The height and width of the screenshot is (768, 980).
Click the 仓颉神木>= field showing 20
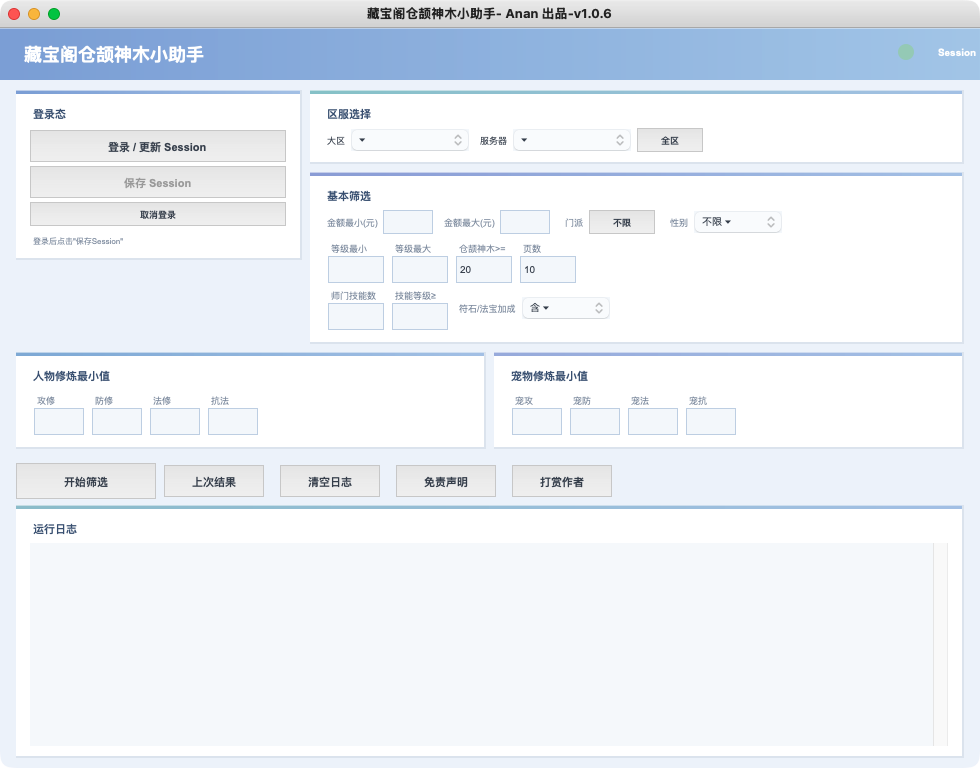click(x=484, y=269)
